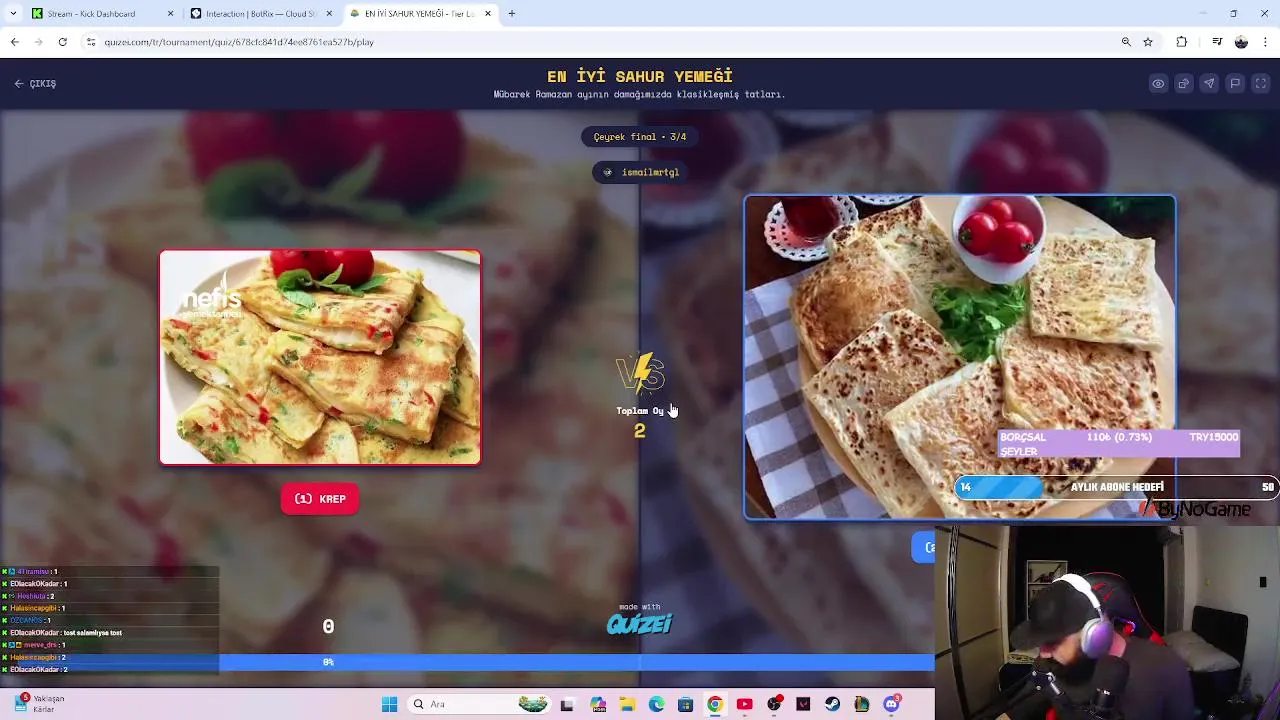This screenshot has width=1280, height=720.
Task: Open the tab search dropdown arrow
Action: point(14,14)
